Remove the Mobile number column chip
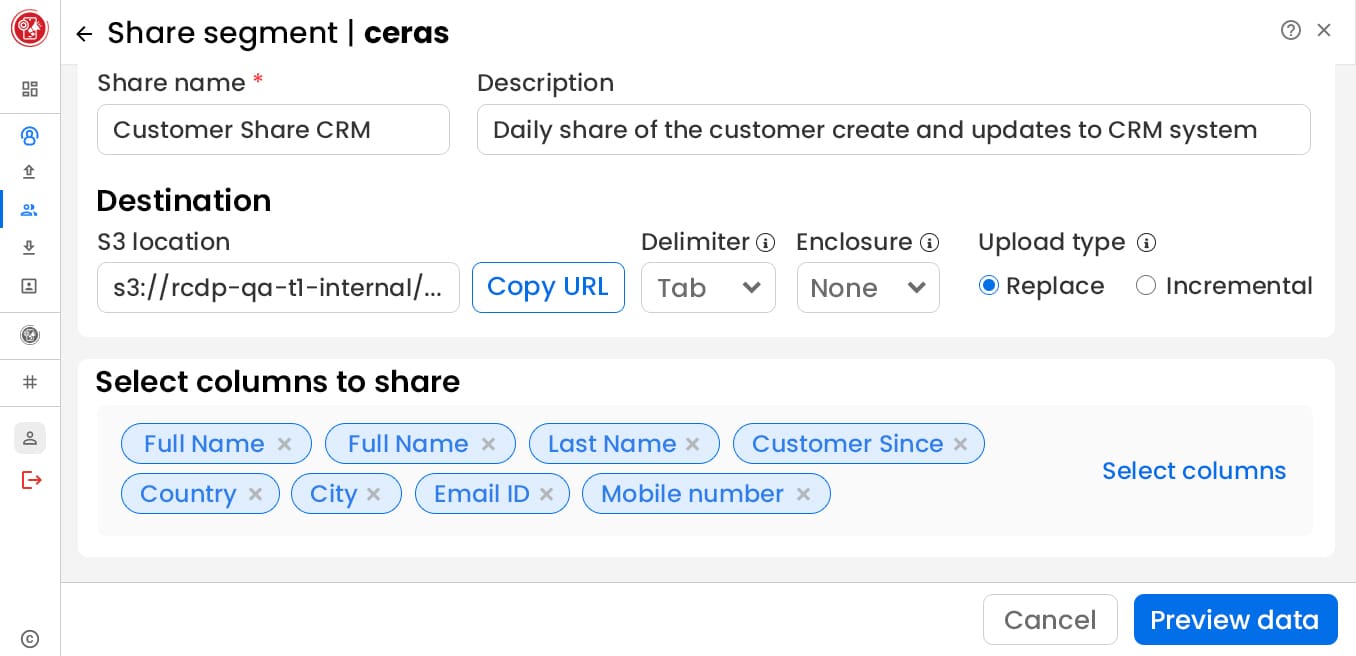This screenshot has width=1356, height=656. point(803,494)
